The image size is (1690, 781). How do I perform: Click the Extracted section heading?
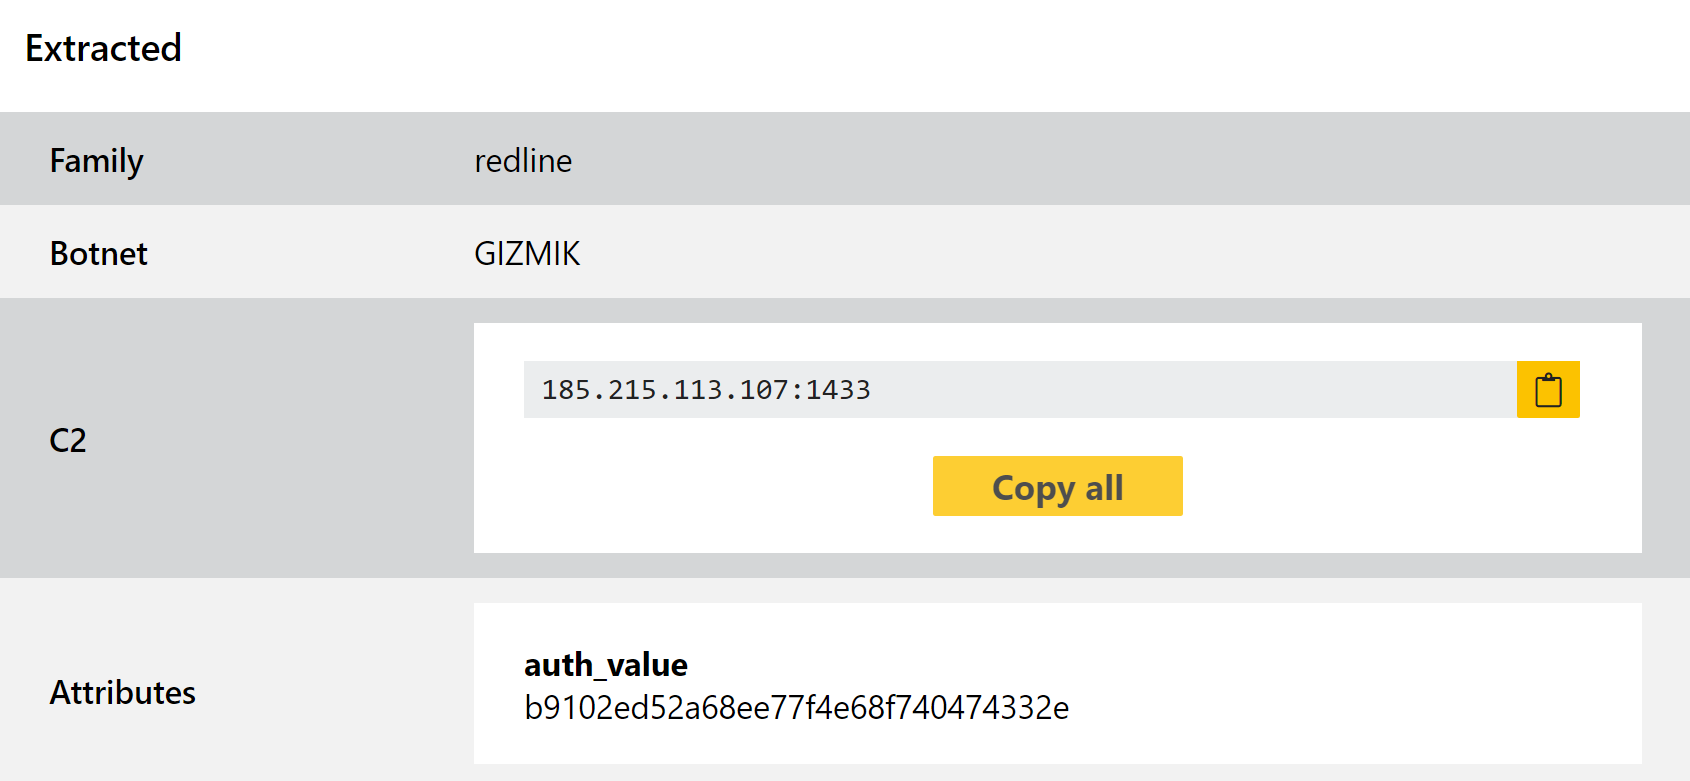[103, 48]
